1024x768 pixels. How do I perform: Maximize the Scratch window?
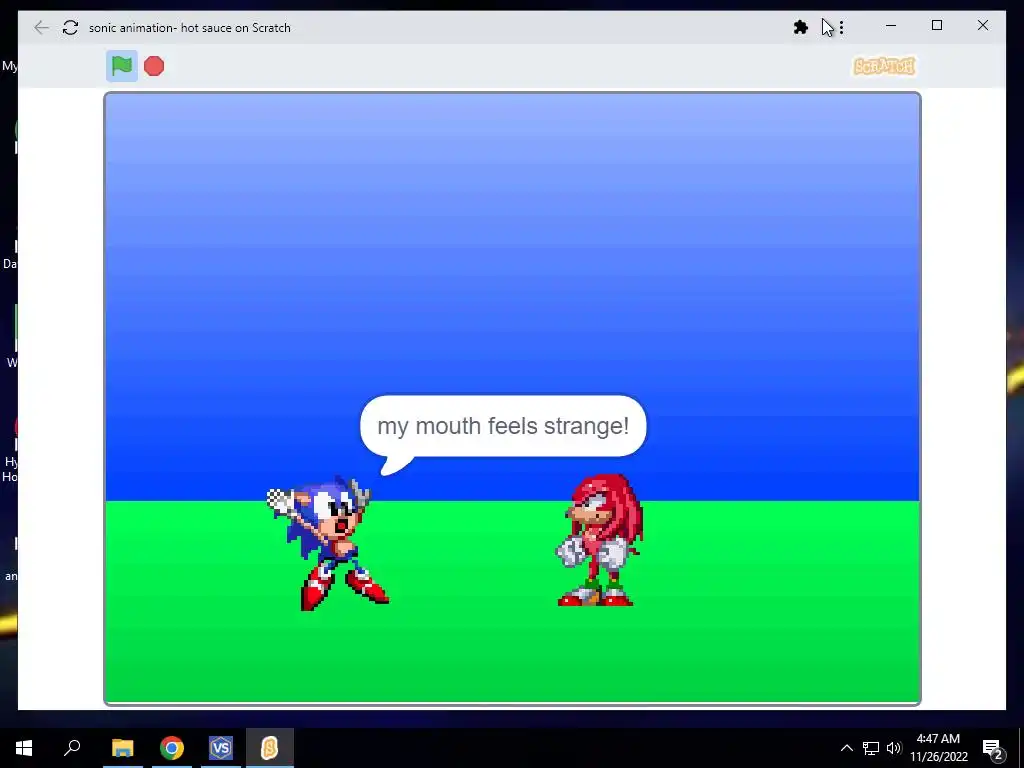pyautogui.click(x=936, y=26)
